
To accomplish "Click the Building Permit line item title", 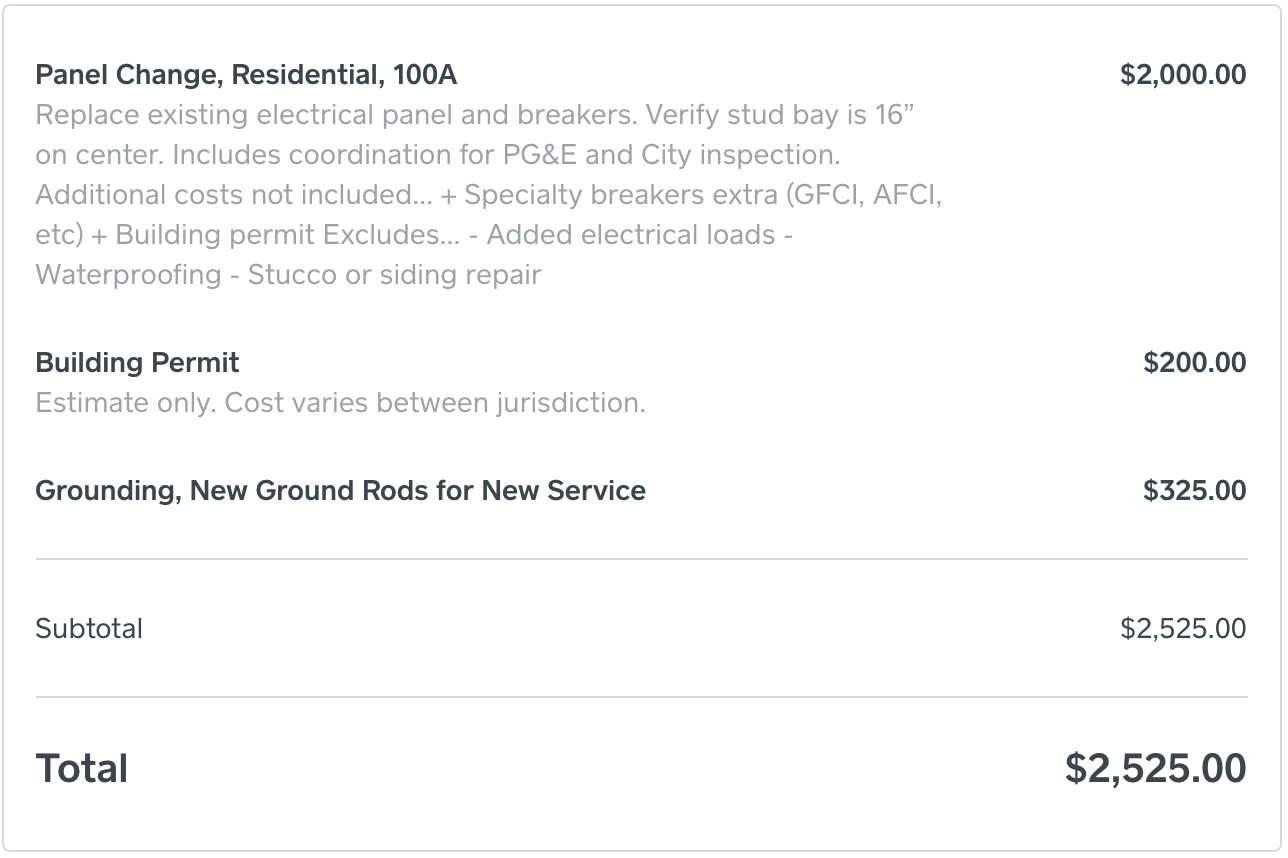I will click(138, 362).
